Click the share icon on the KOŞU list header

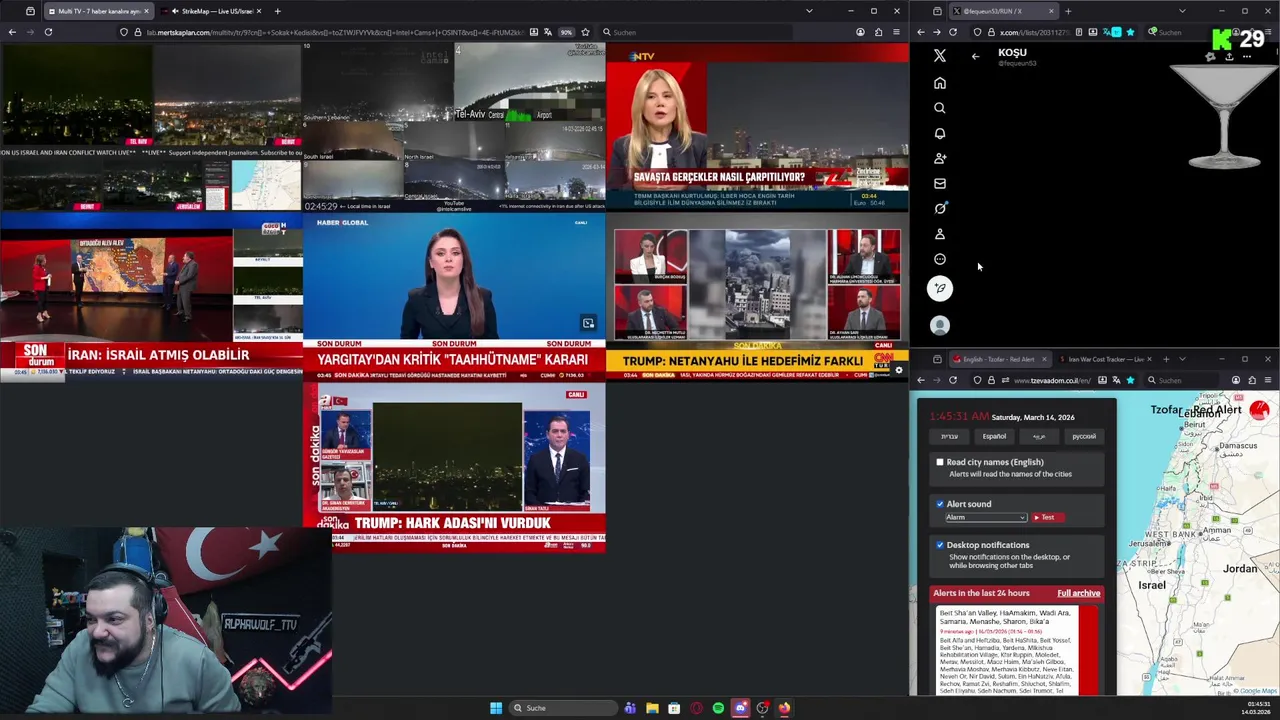click(1229, 57)
